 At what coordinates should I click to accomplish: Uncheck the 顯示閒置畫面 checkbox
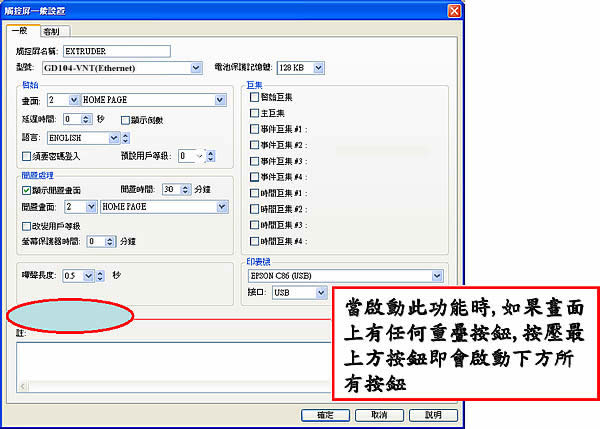(x=27, y=189)
